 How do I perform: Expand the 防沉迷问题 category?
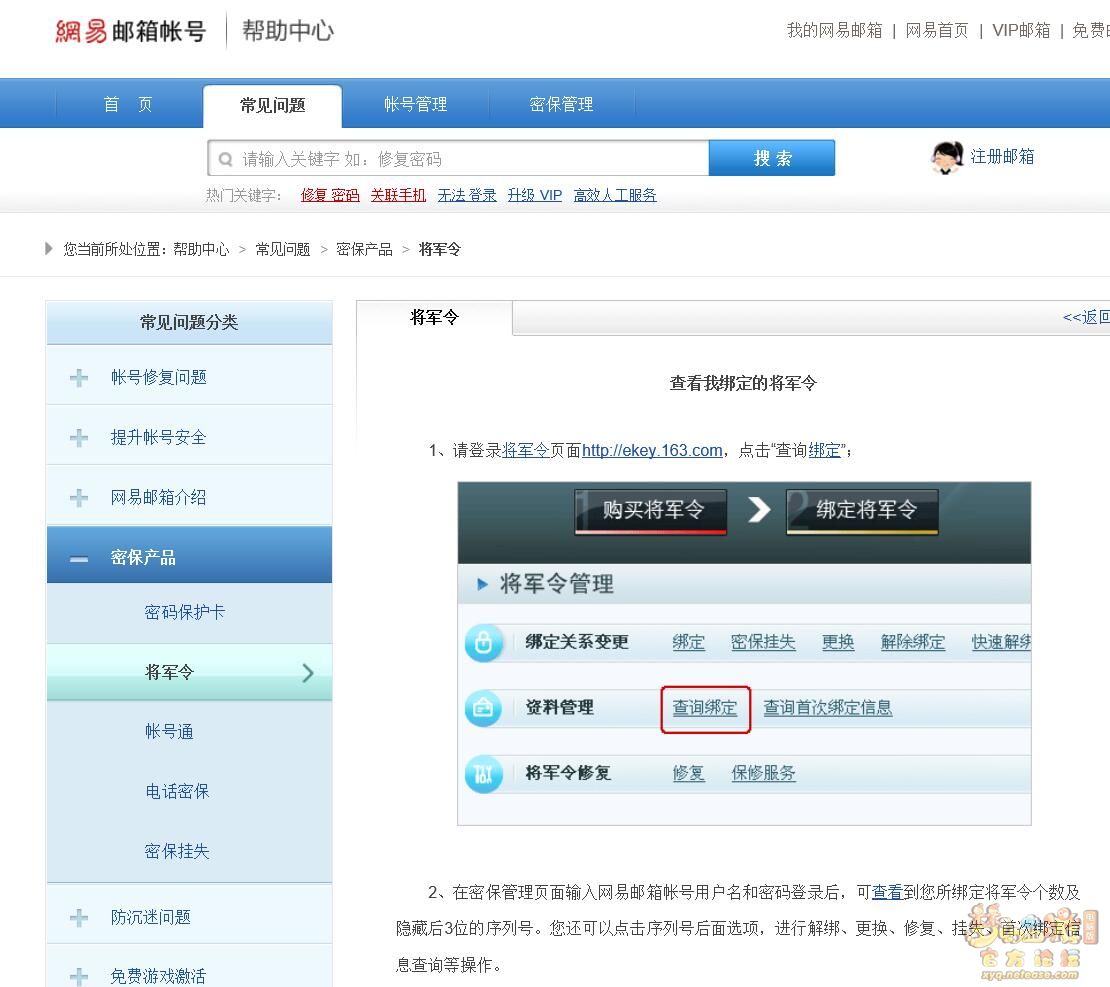click(79, 918)
